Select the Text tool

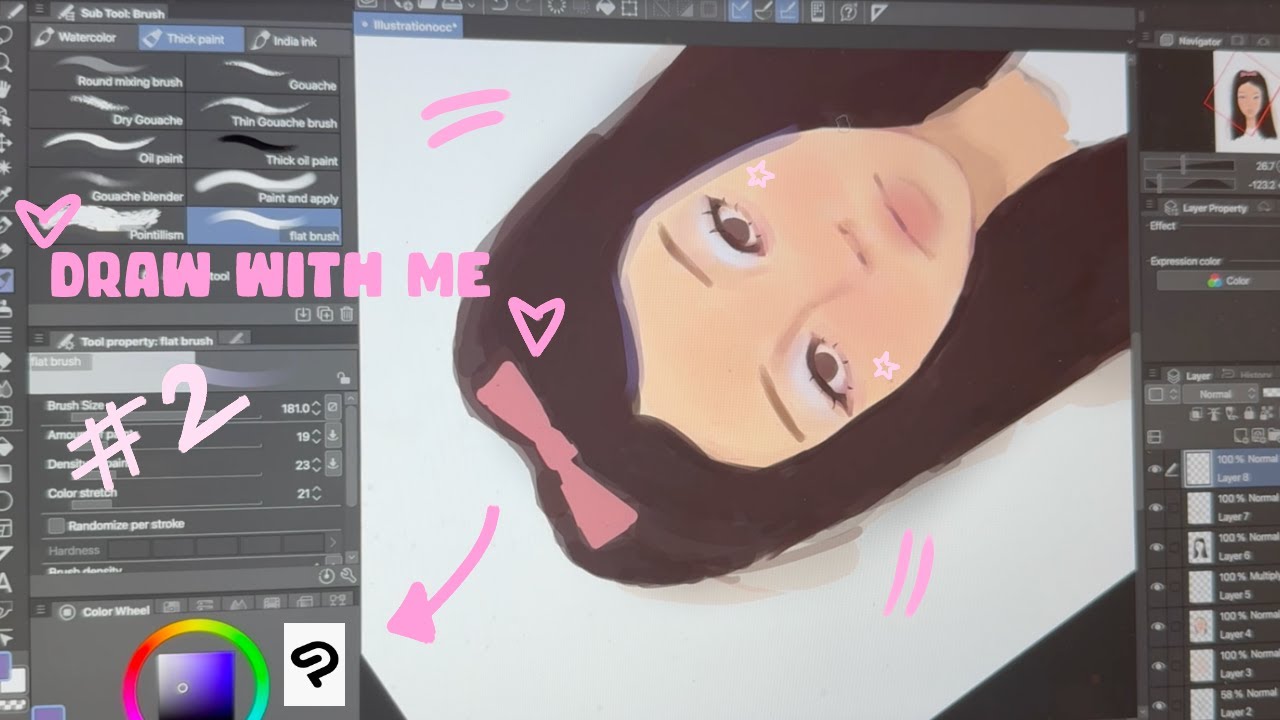[x=5, y=583]
